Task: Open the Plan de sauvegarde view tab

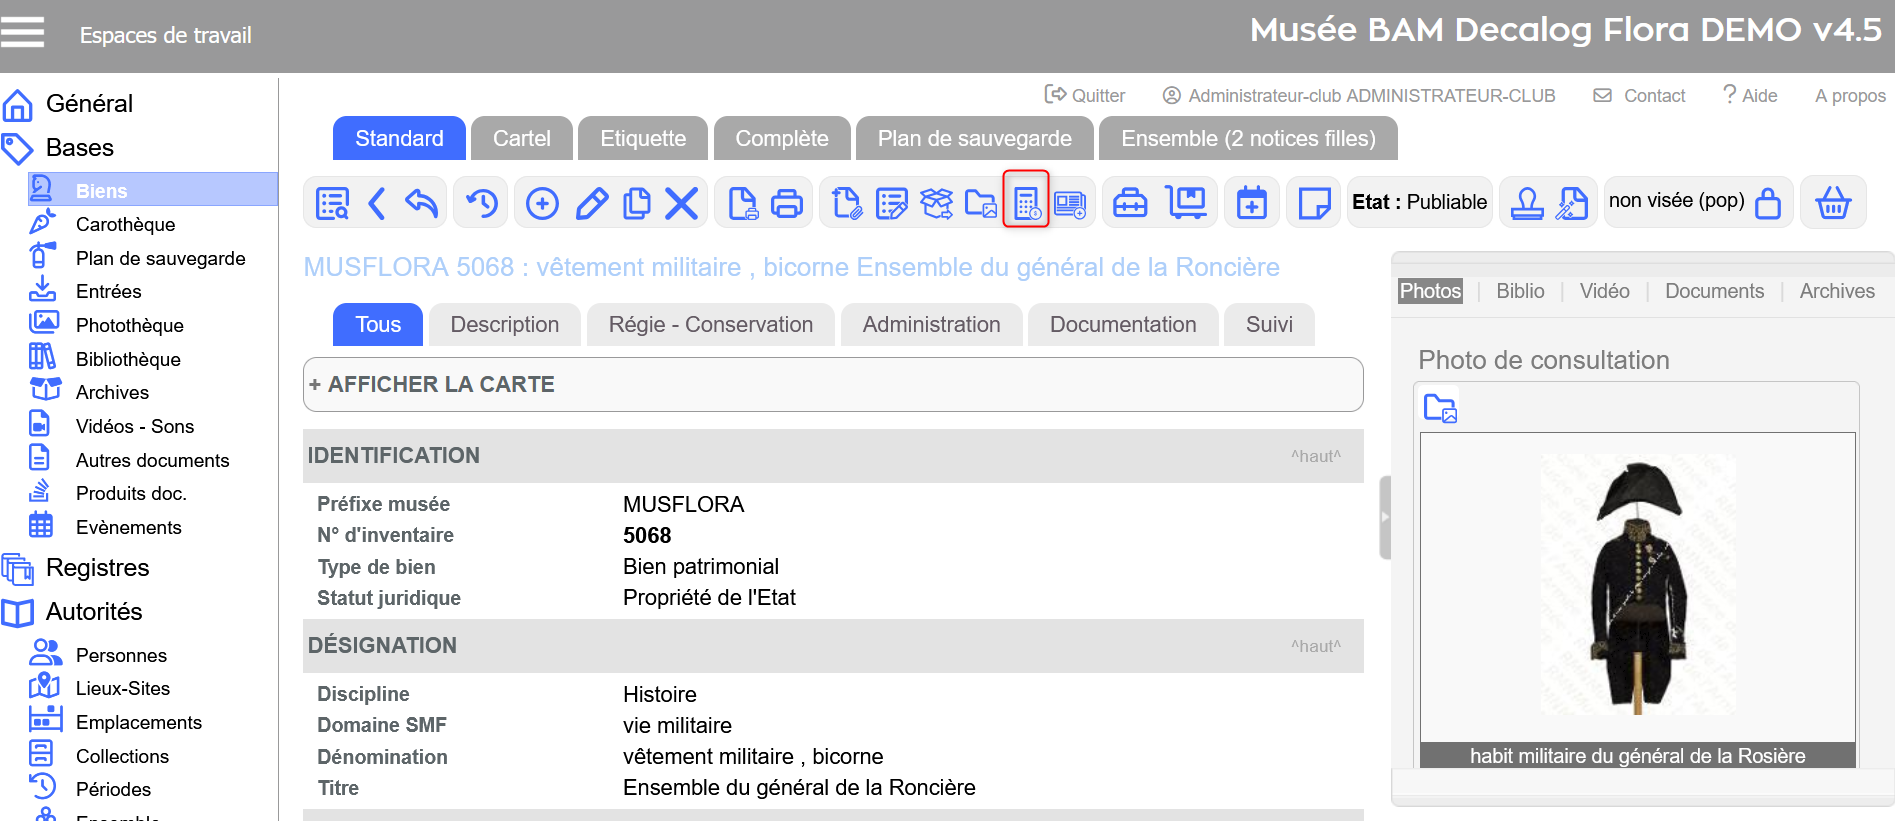Action: click(973, 139)
